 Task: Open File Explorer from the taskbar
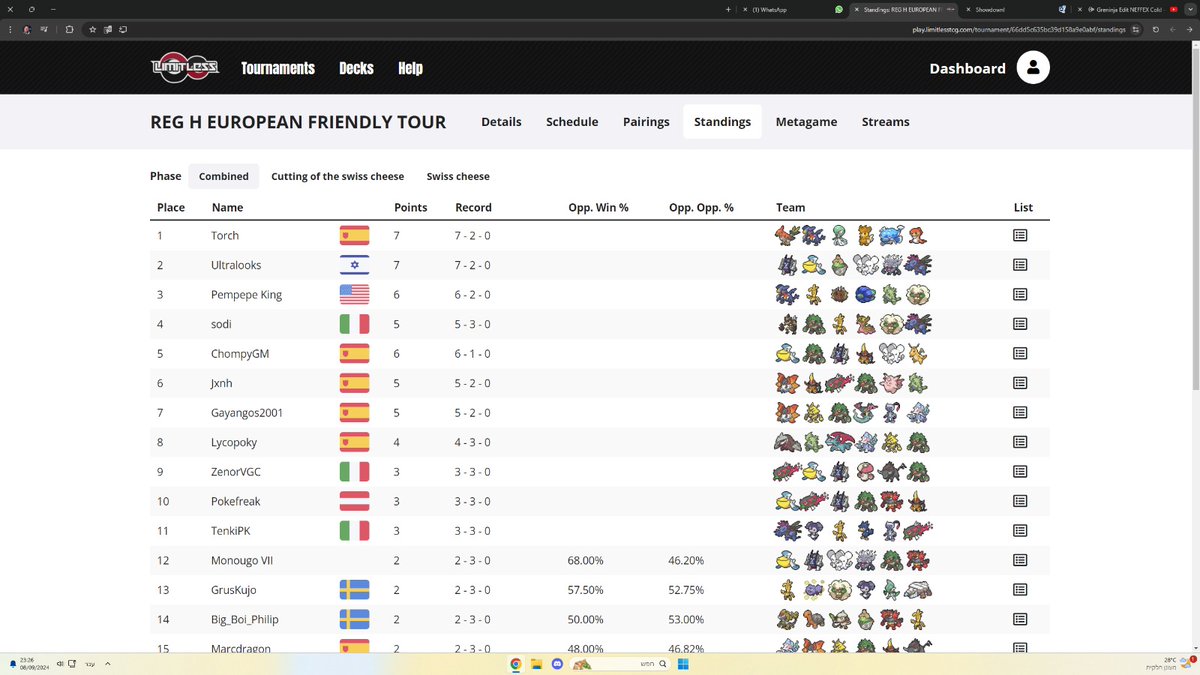536,663
